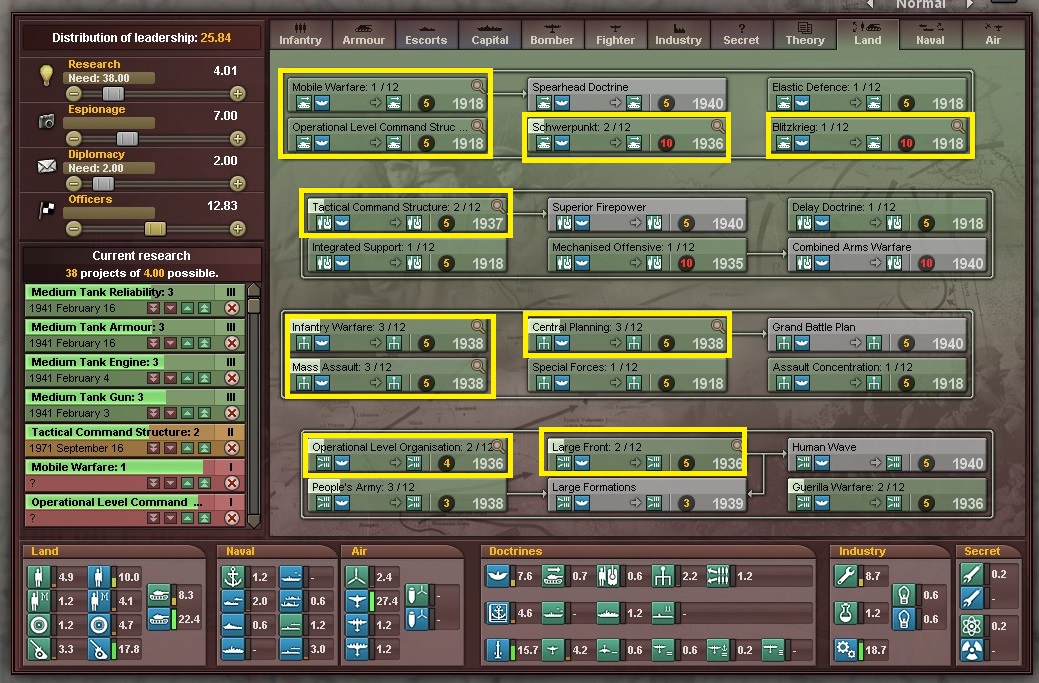Cancel Tactical Command Structure research in queue
Screen dimensions: 1039x683
(x=231, y=448)
